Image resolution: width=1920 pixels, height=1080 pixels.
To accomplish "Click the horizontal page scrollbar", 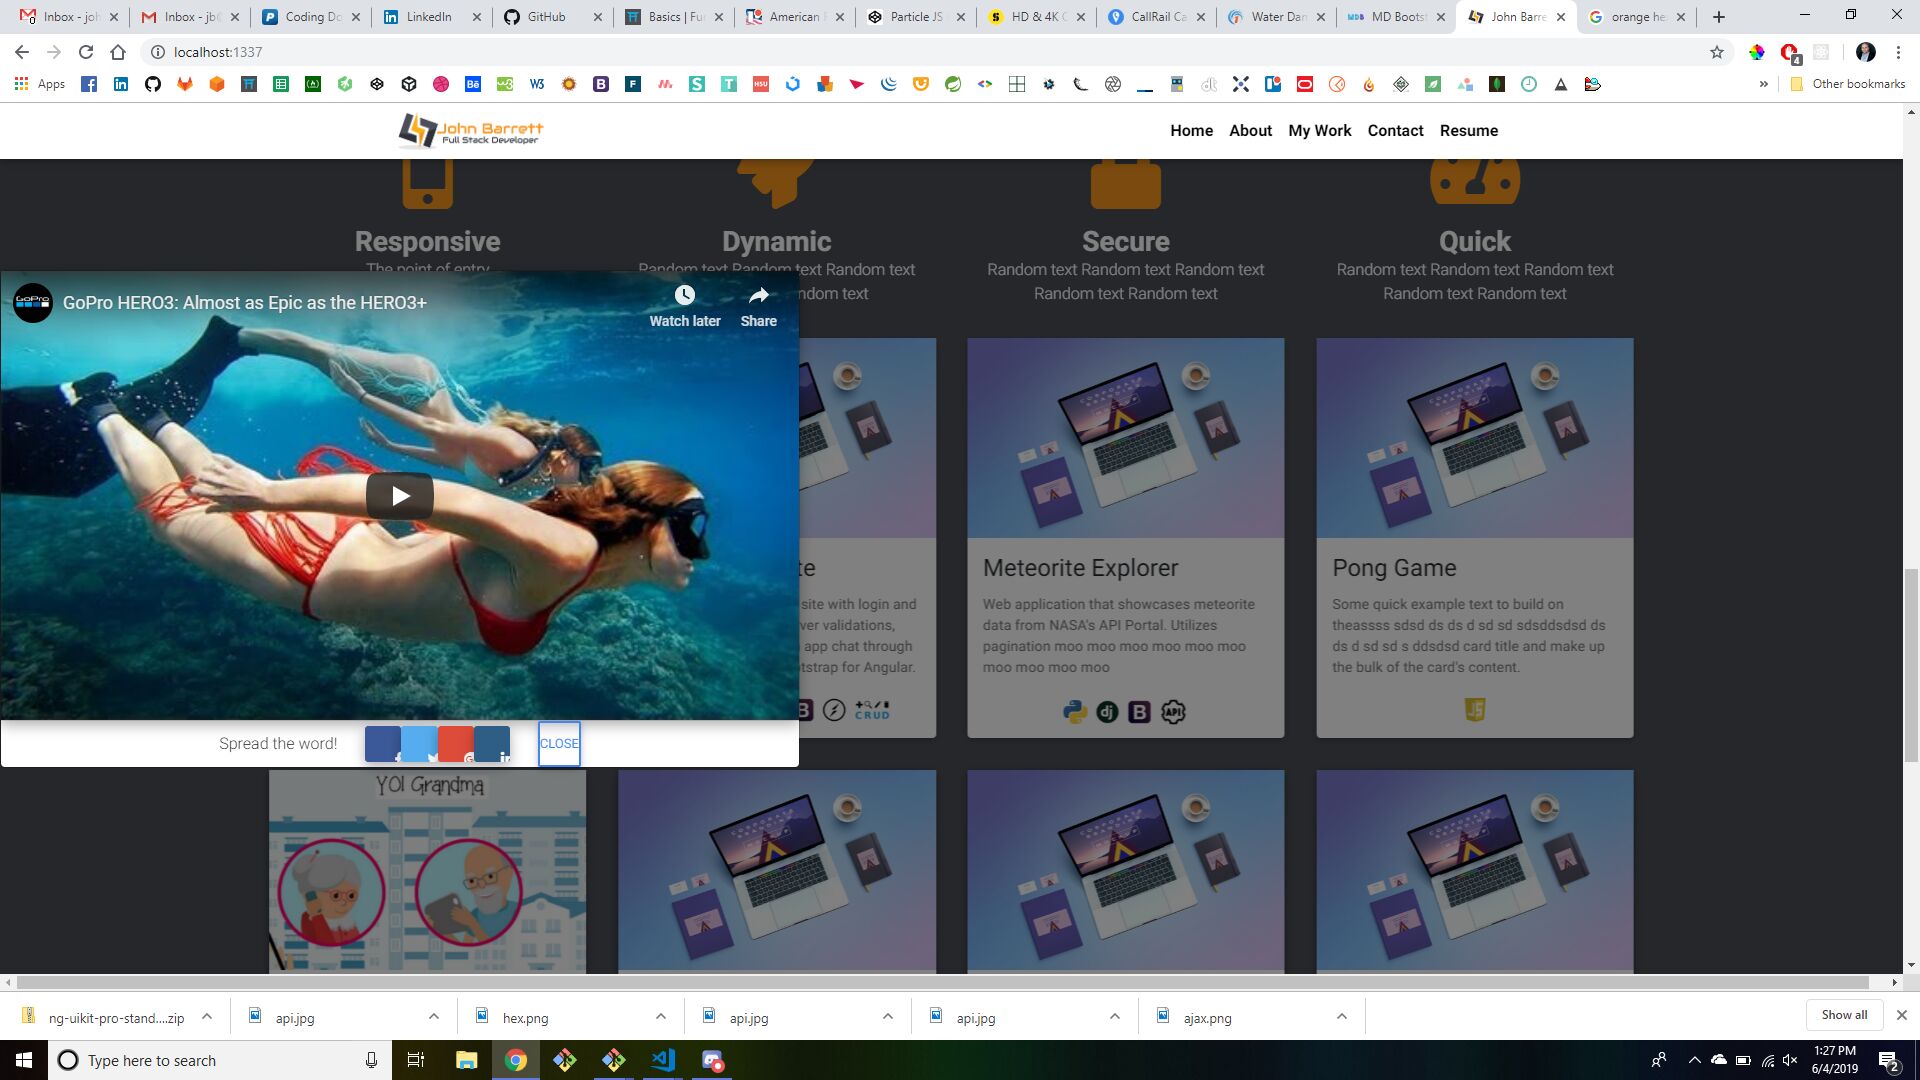I will (x=943, y=982).
